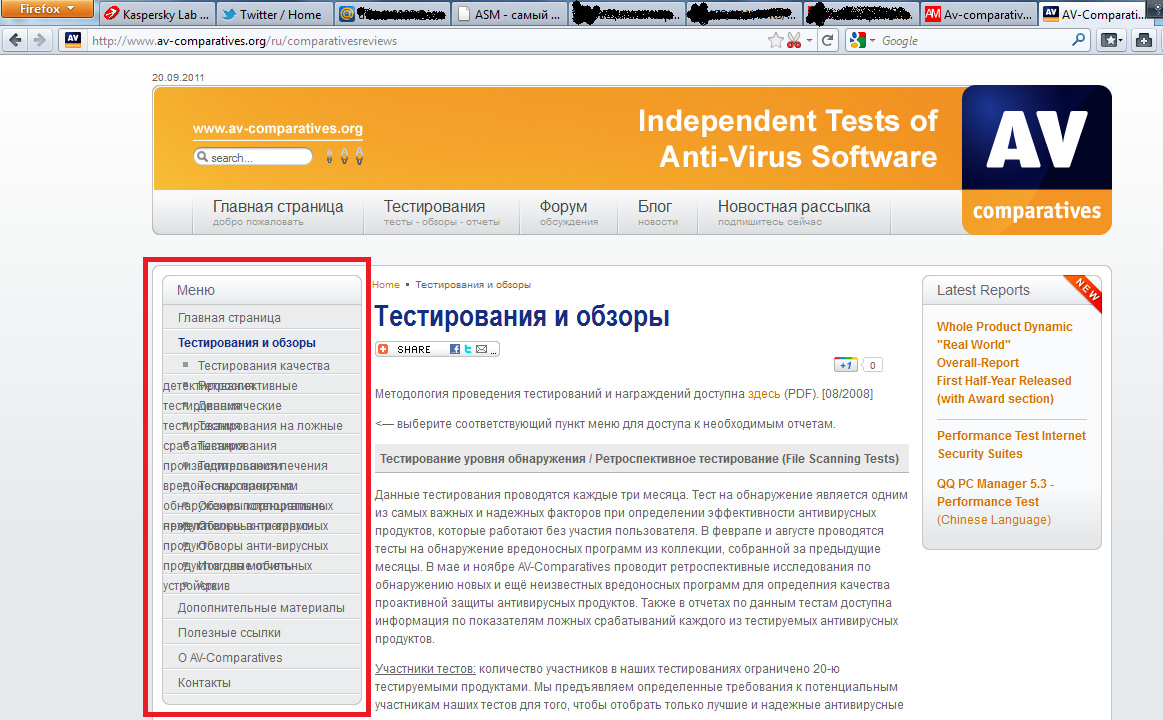Open more sharing options ellipsis
The height and width of the screenshot is (720, 1163).
tap(493, 351)
